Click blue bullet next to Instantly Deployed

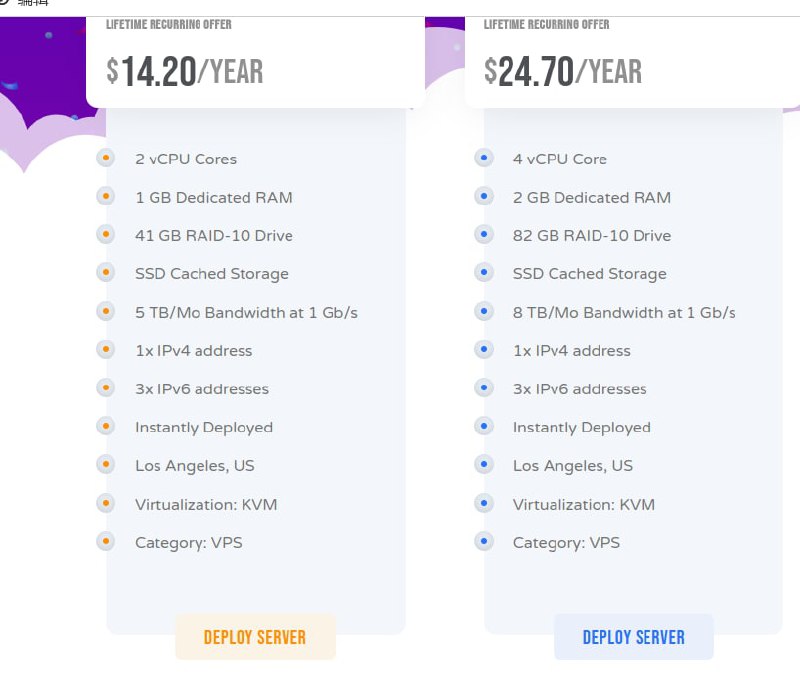click(484, 426)
